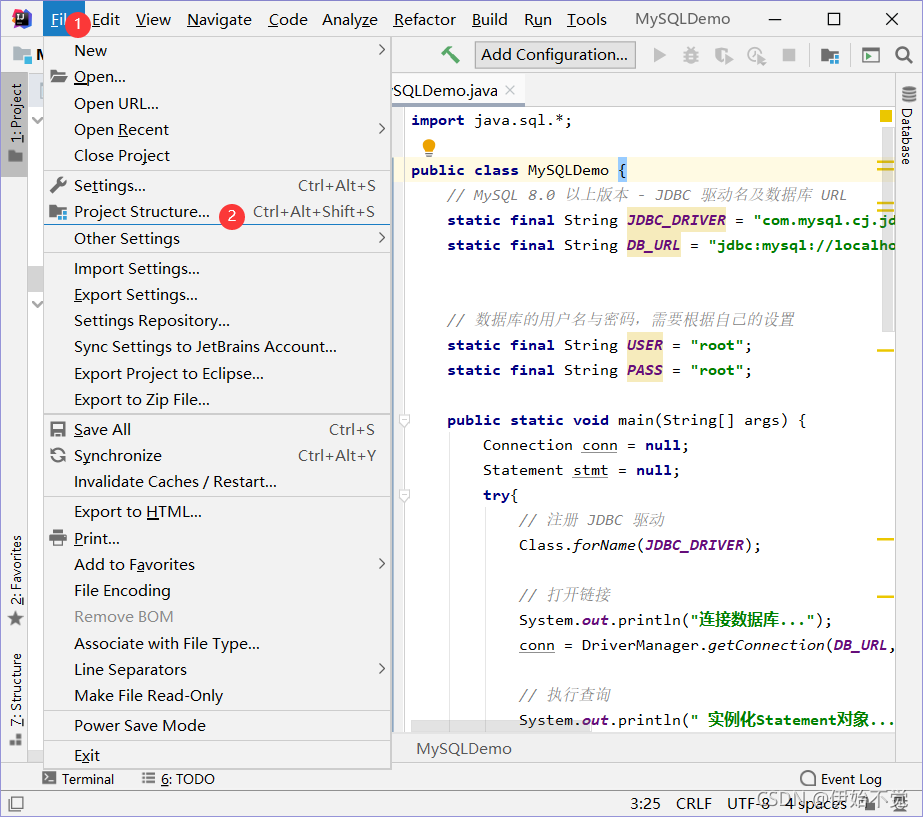
Task: Expand Line Separators submenu
Action: coord(217,669)
